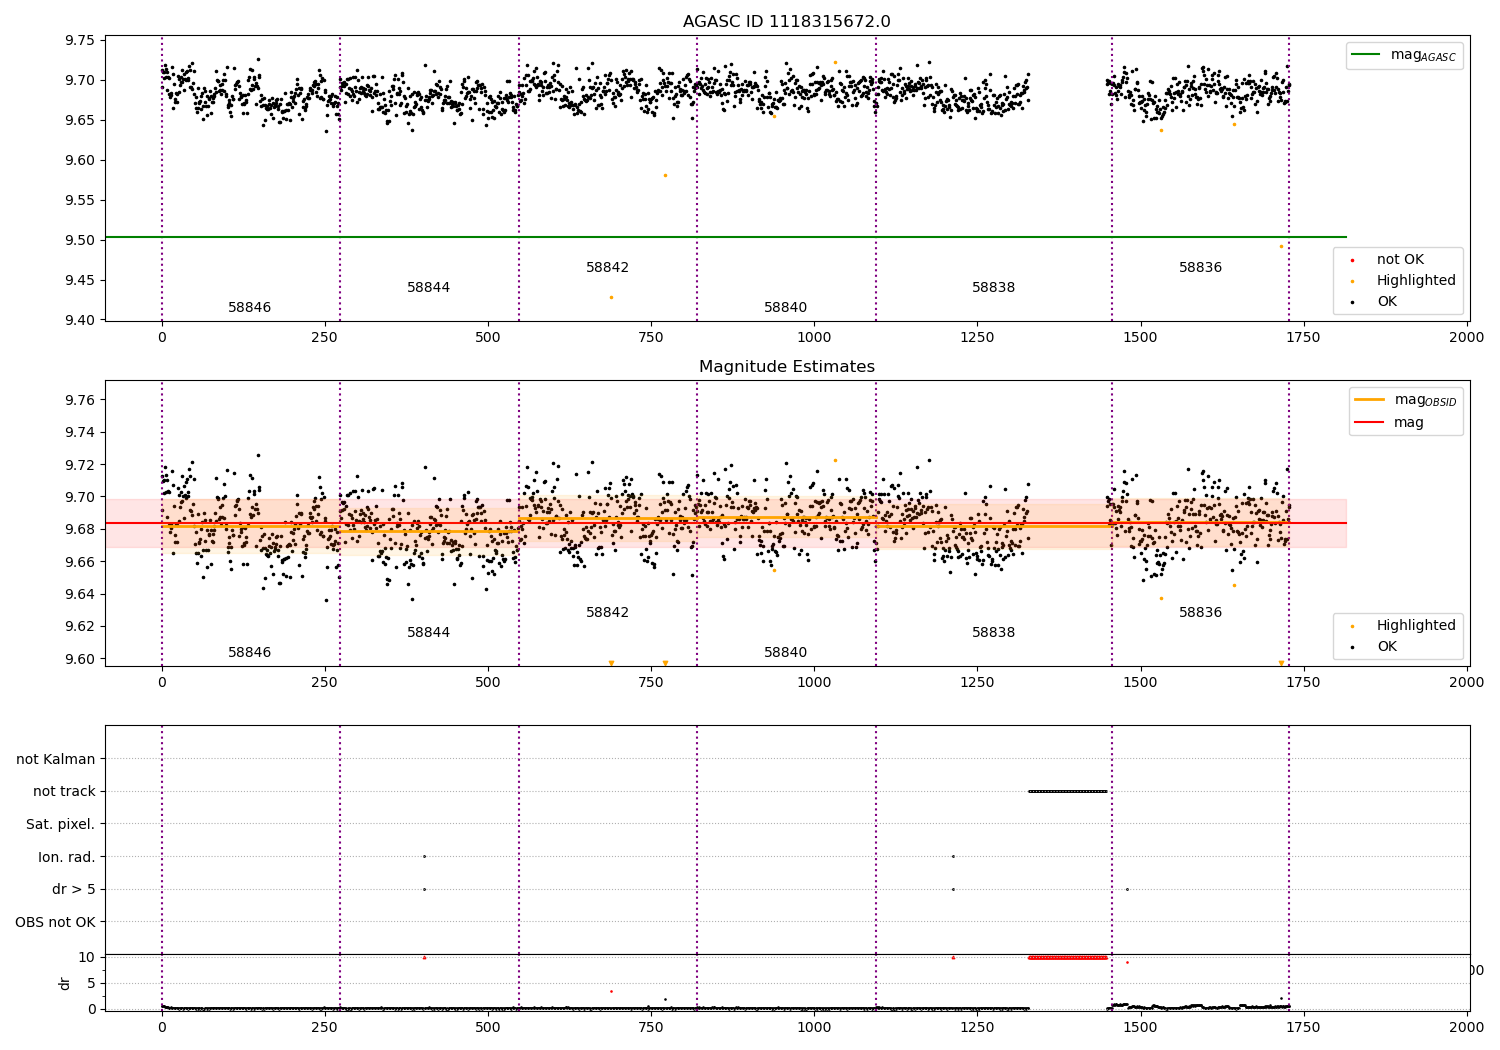Click the y-axis tick 9.50 in AGASC plot

(80, 240)
